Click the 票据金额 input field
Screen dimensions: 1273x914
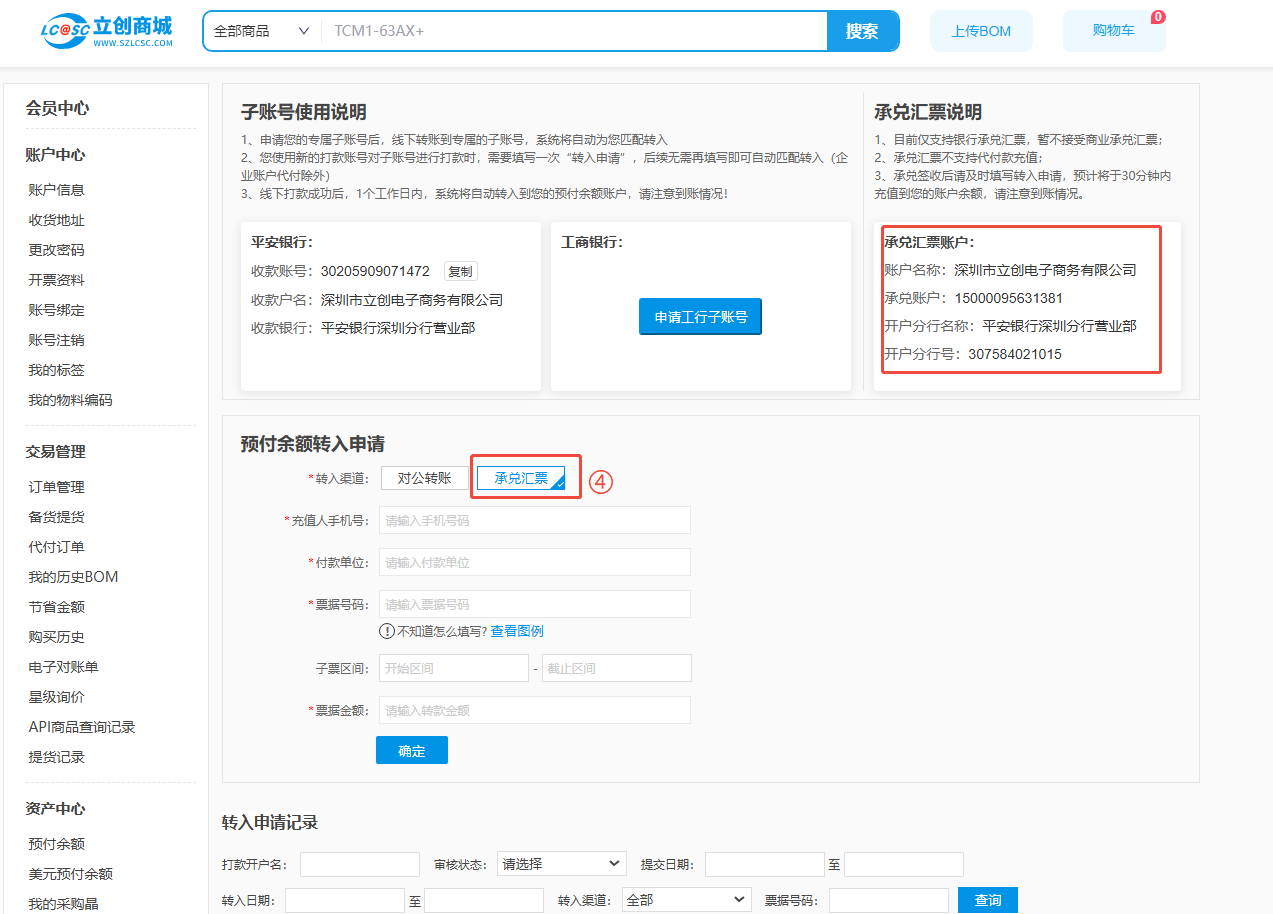coord(534,710)
